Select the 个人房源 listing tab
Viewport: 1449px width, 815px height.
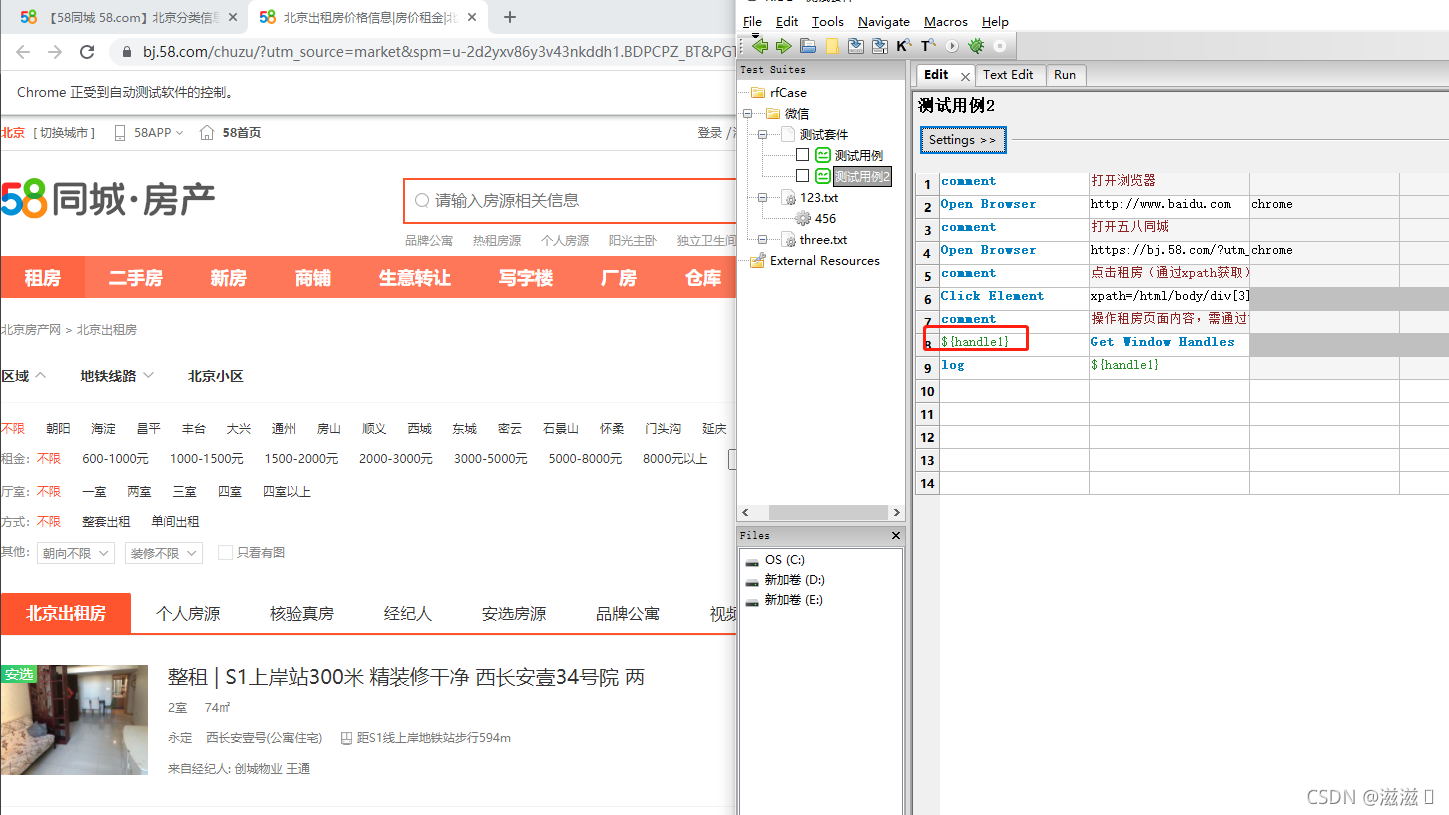(x=188, y=613)
